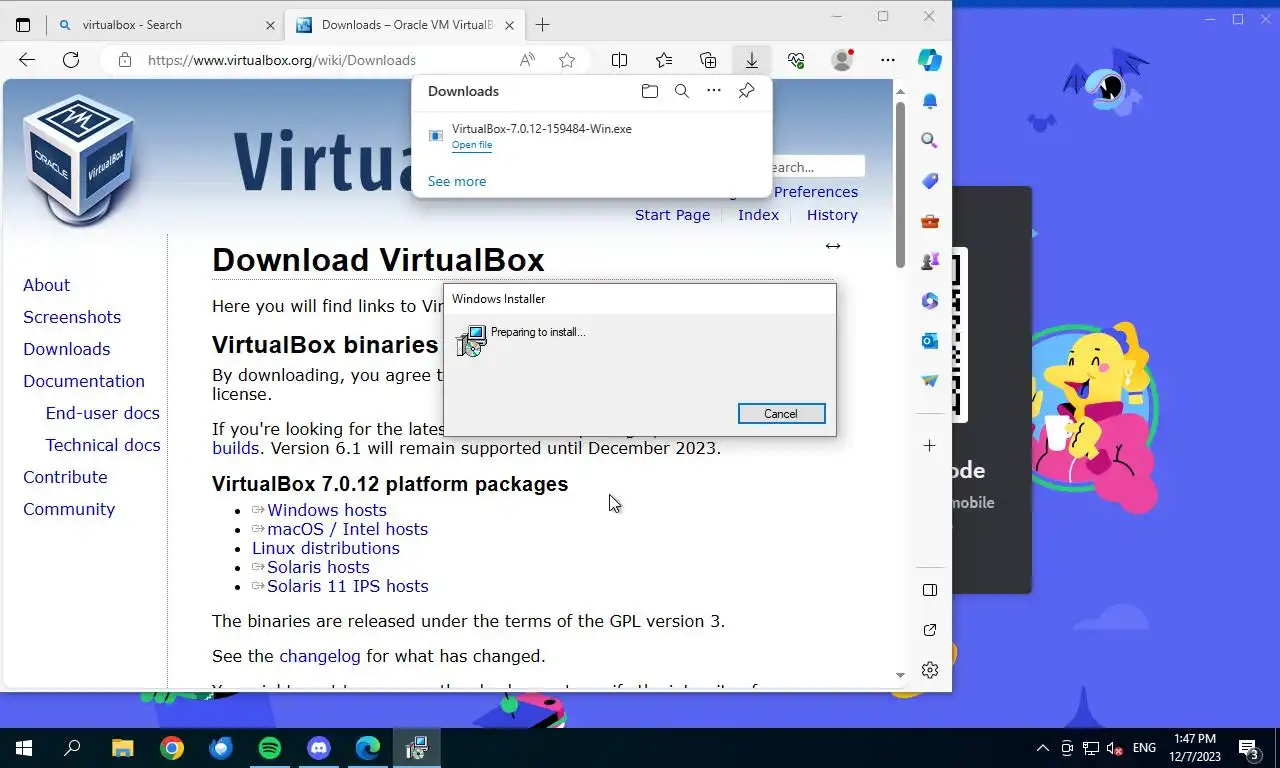
Task: Click Solaris hosts link
Action: tap(318, 567)
